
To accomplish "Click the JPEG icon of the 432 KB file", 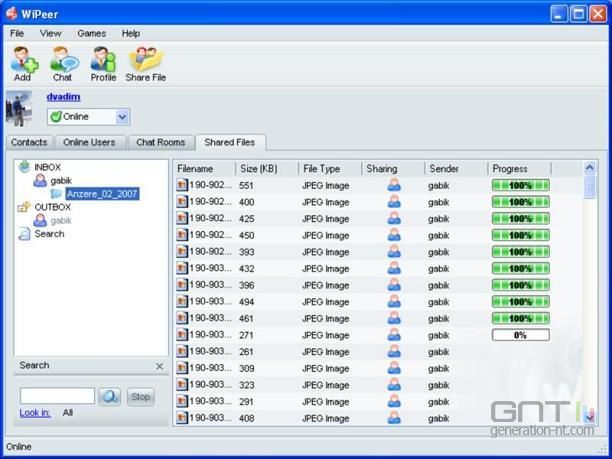I will pos(182,268).
